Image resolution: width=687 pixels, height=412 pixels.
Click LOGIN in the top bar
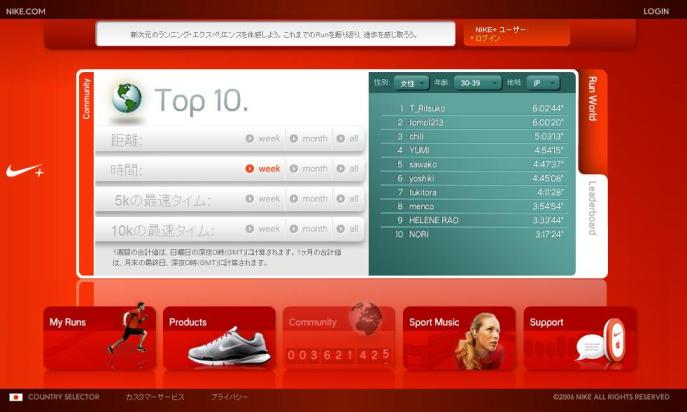click(656, 11)
